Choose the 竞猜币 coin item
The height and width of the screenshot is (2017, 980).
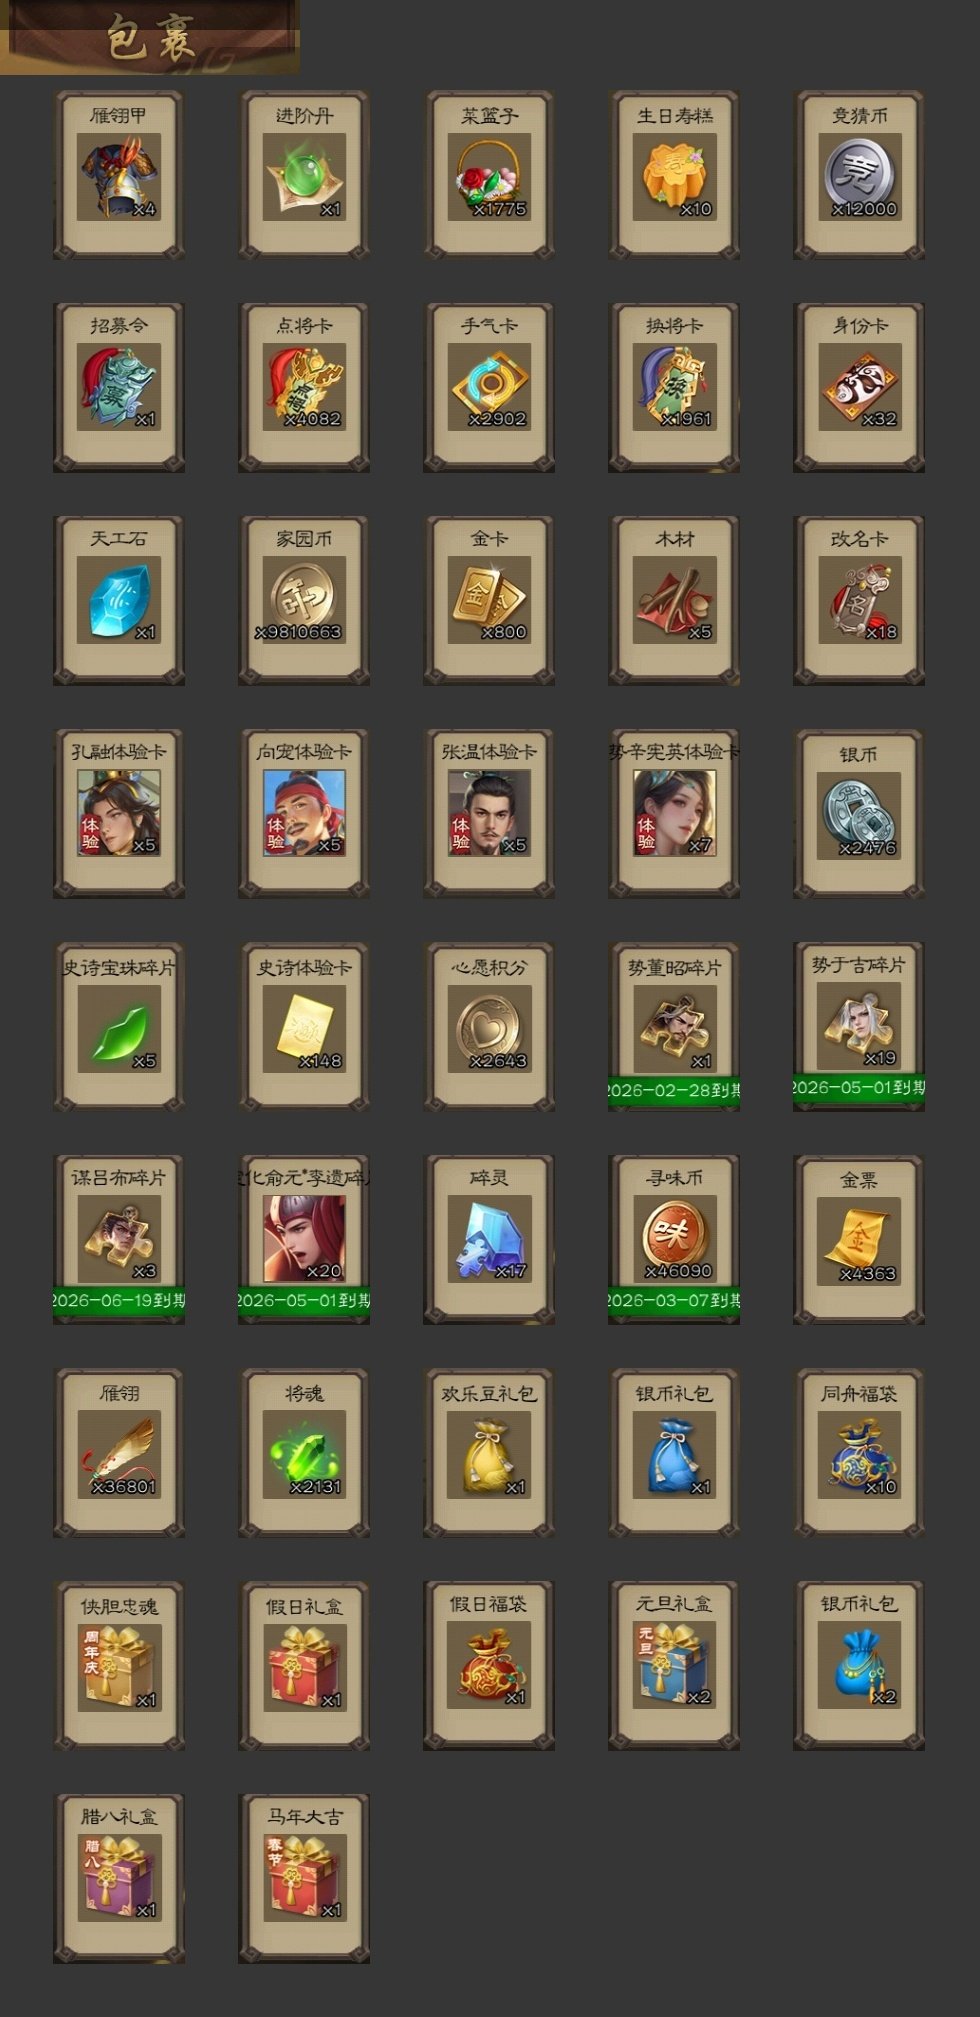pyautogui.click(x=859, y=175)
